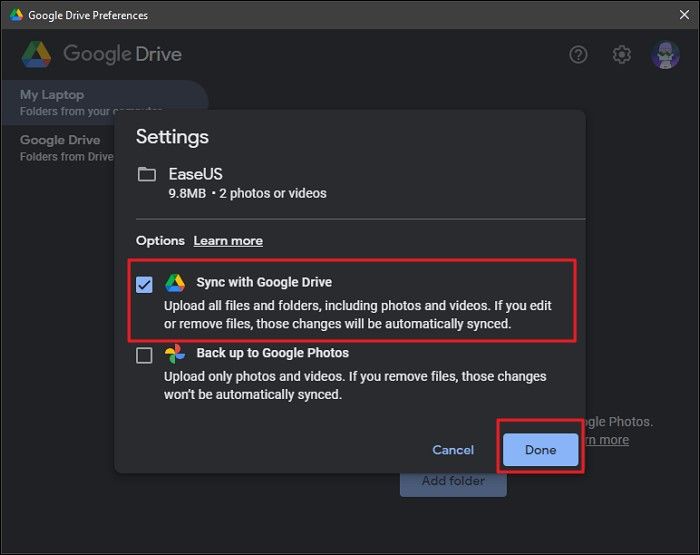This screenshot has width=700, height=555.
Task: Open the settings gear icon
Action: [x=621, y=54]
